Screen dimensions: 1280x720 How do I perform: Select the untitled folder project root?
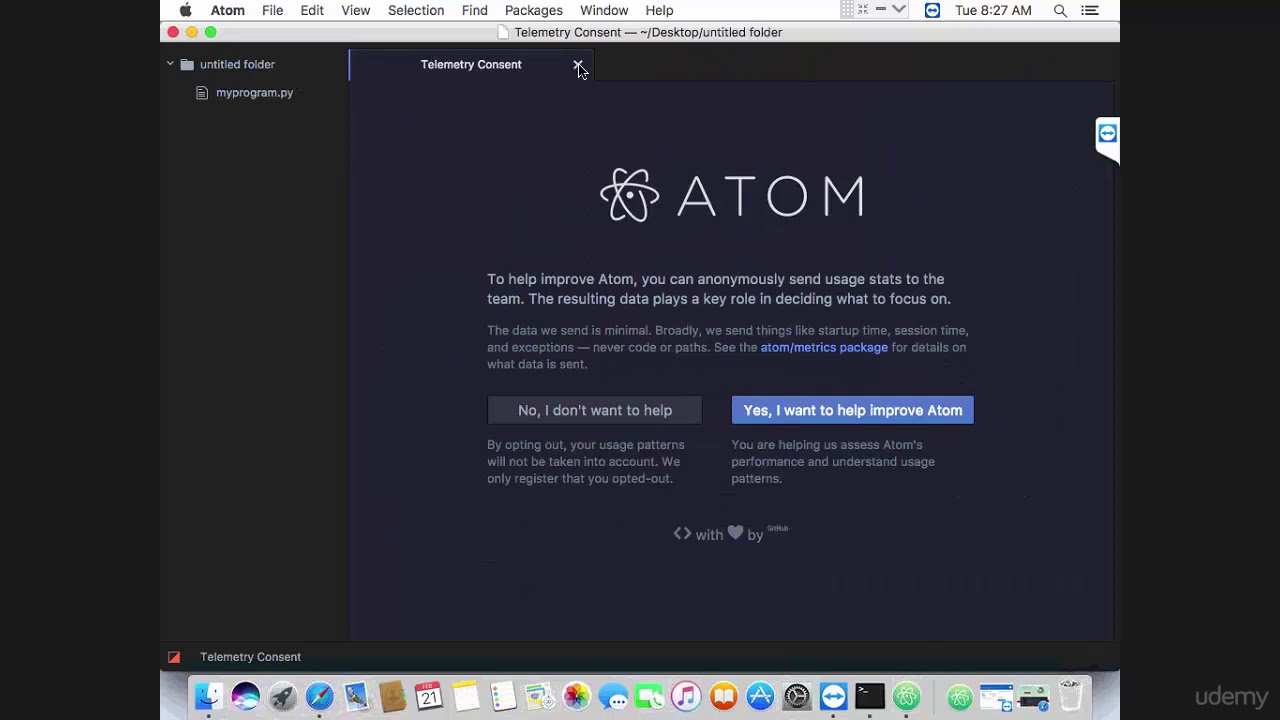coord(237,64)
